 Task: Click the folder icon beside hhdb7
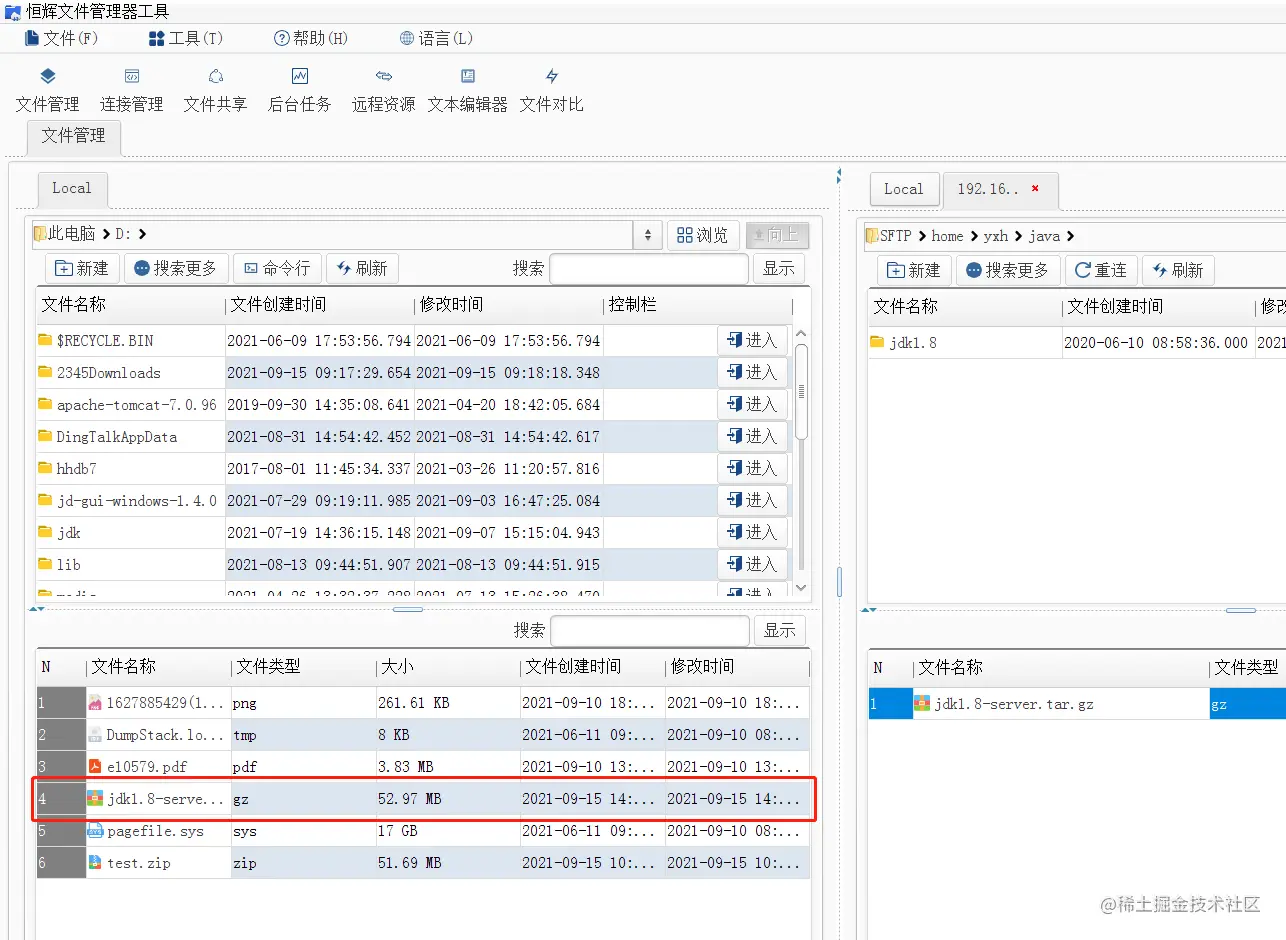click(45, 468)
